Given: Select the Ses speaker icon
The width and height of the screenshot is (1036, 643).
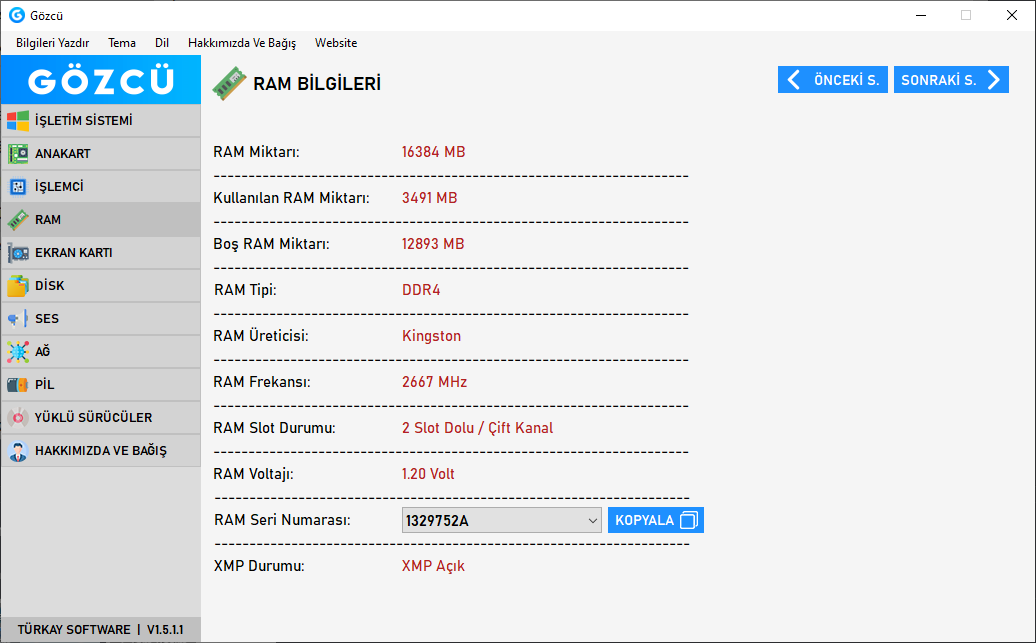Looking at the screenshot, I should [x=18, y=319].
